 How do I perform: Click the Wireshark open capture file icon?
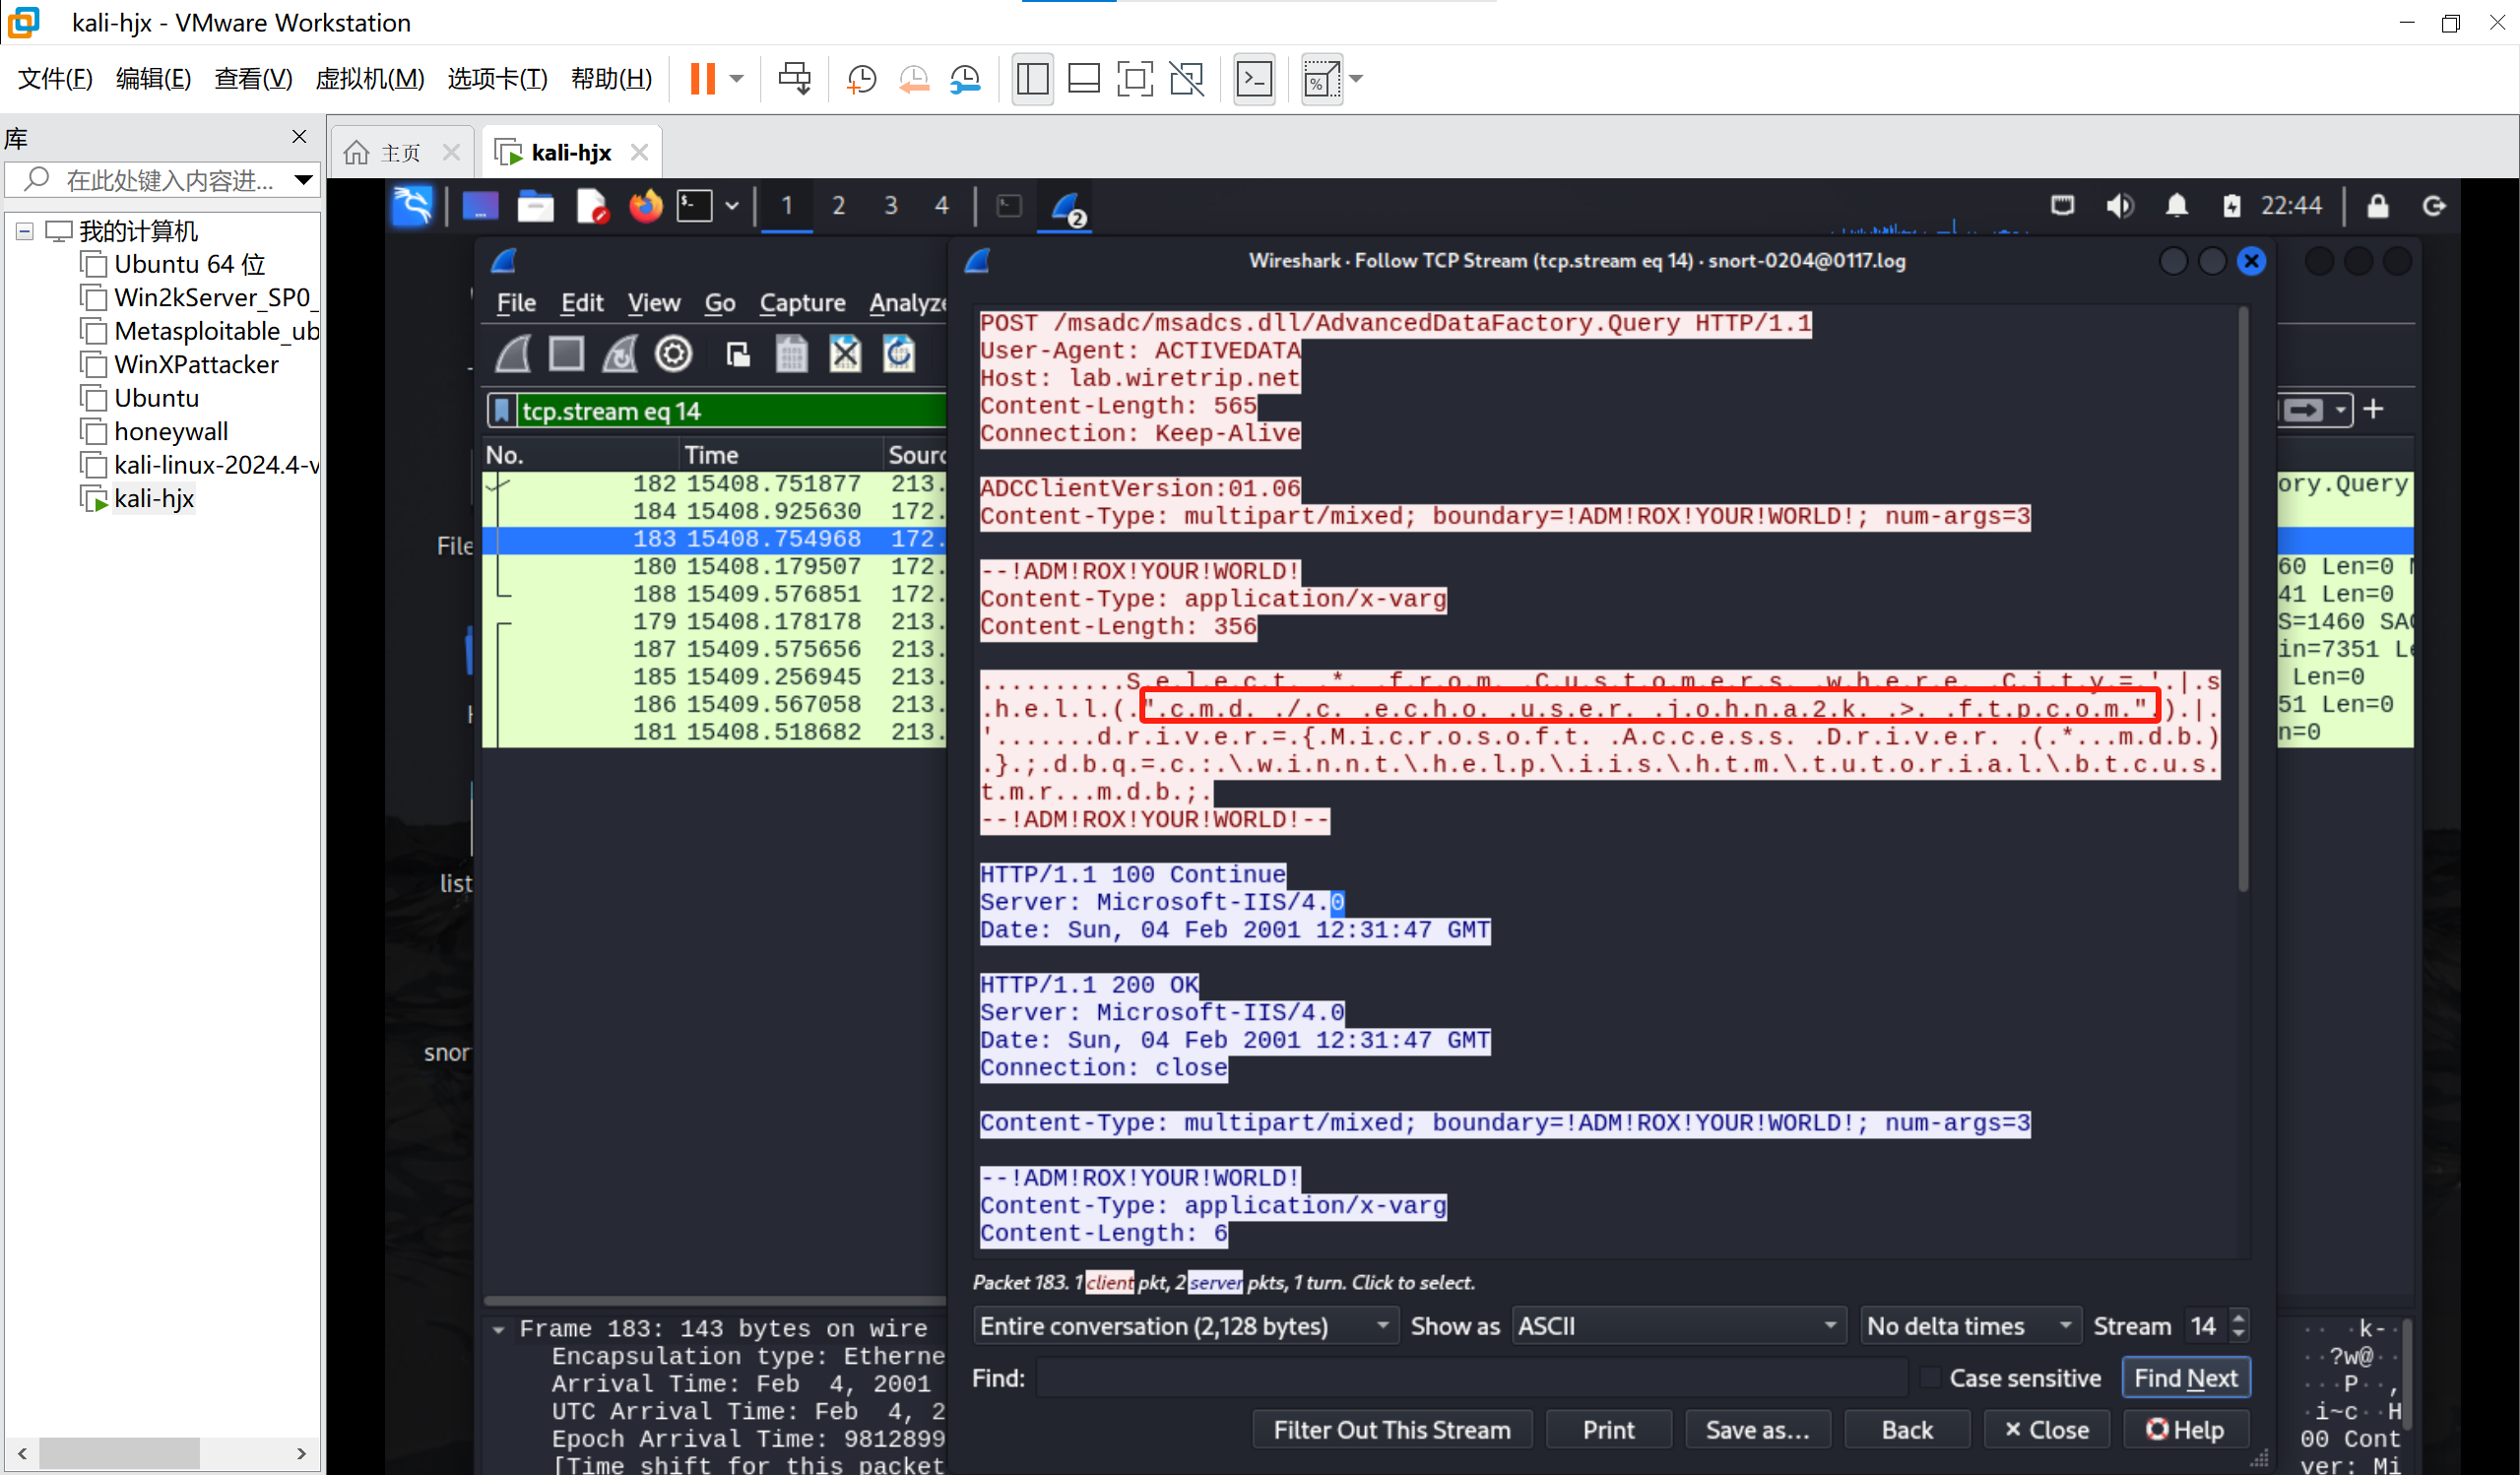click(x=738, y=354)
